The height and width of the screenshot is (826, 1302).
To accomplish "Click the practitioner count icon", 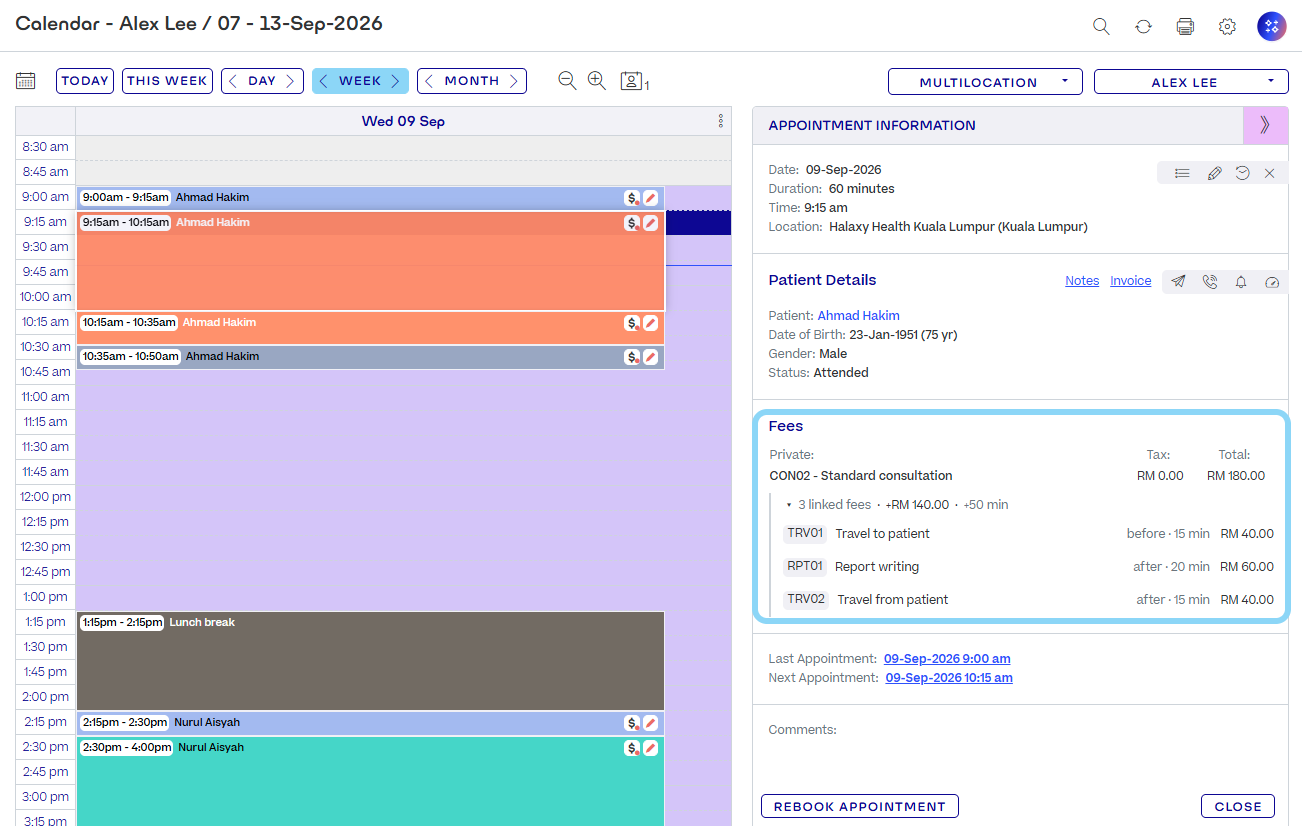I will point(634,82).
